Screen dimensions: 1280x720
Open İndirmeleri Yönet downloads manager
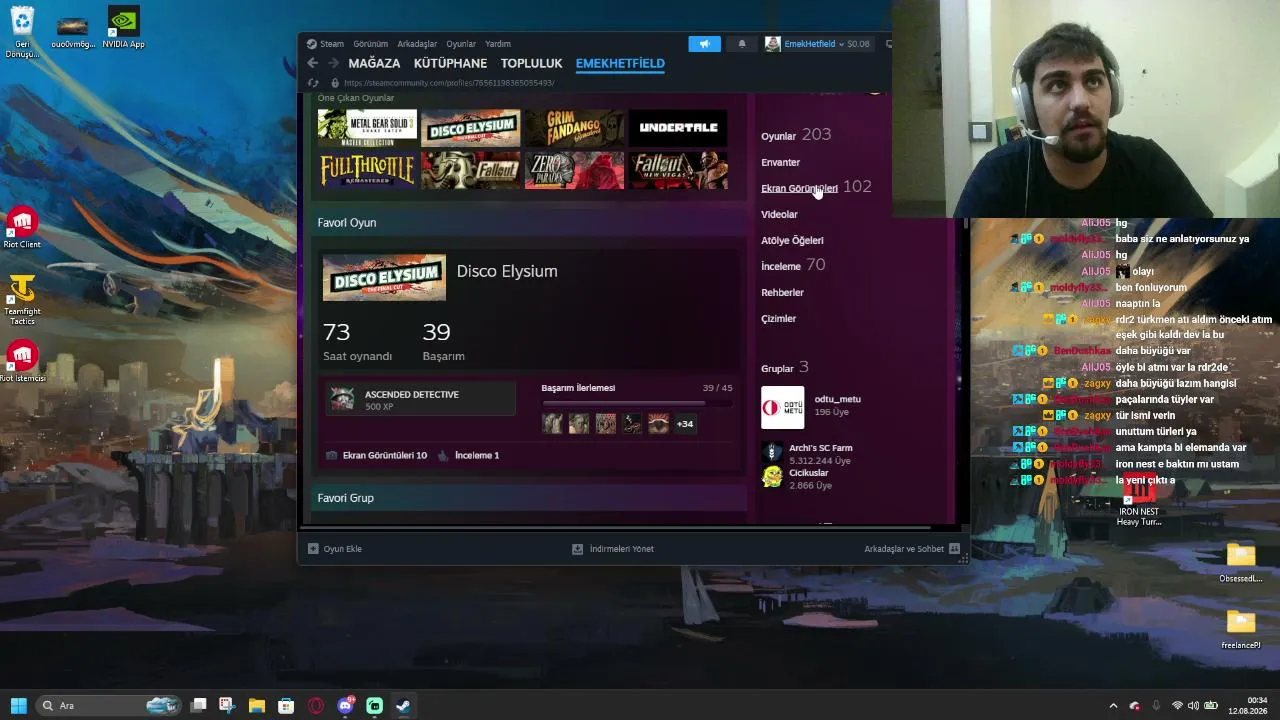pyautogui.click(x=613, y=549)
